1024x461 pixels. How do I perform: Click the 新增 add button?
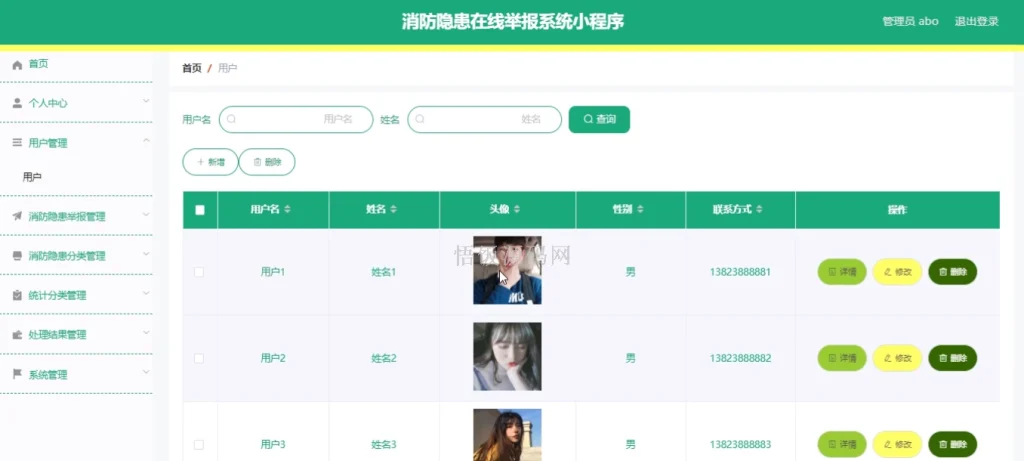pos(210,162)
